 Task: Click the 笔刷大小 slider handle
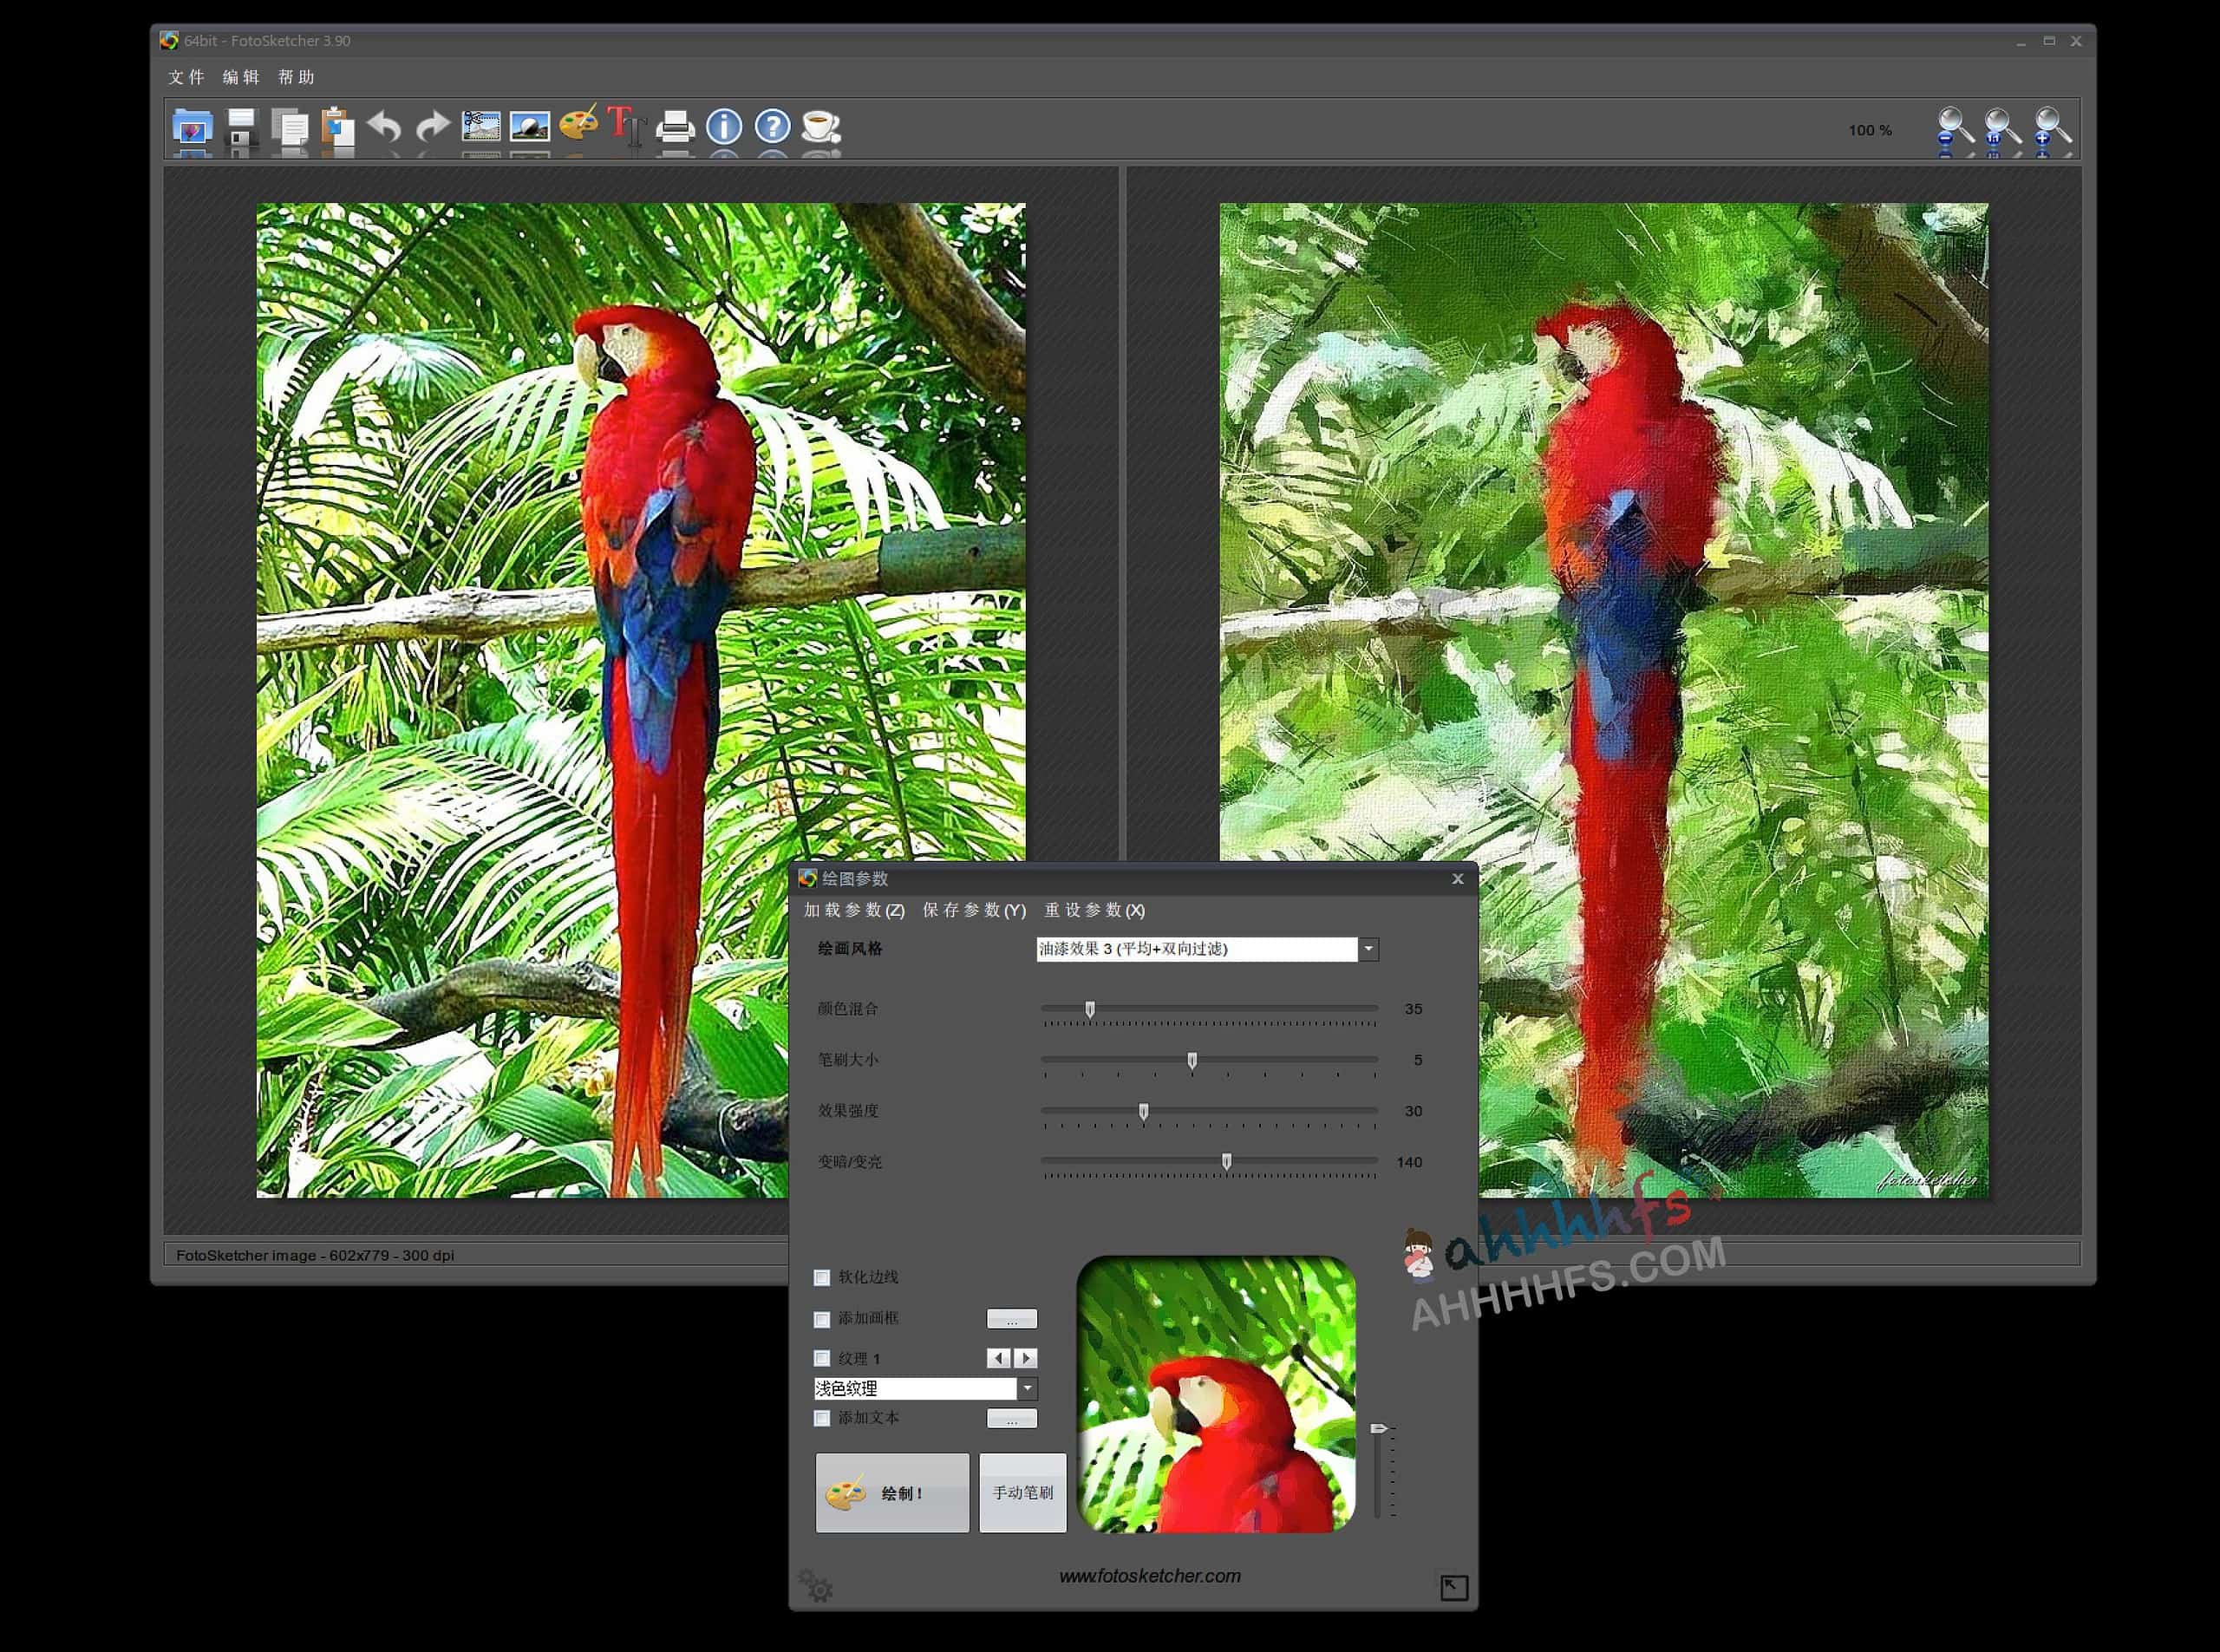coord(1192,1060)
